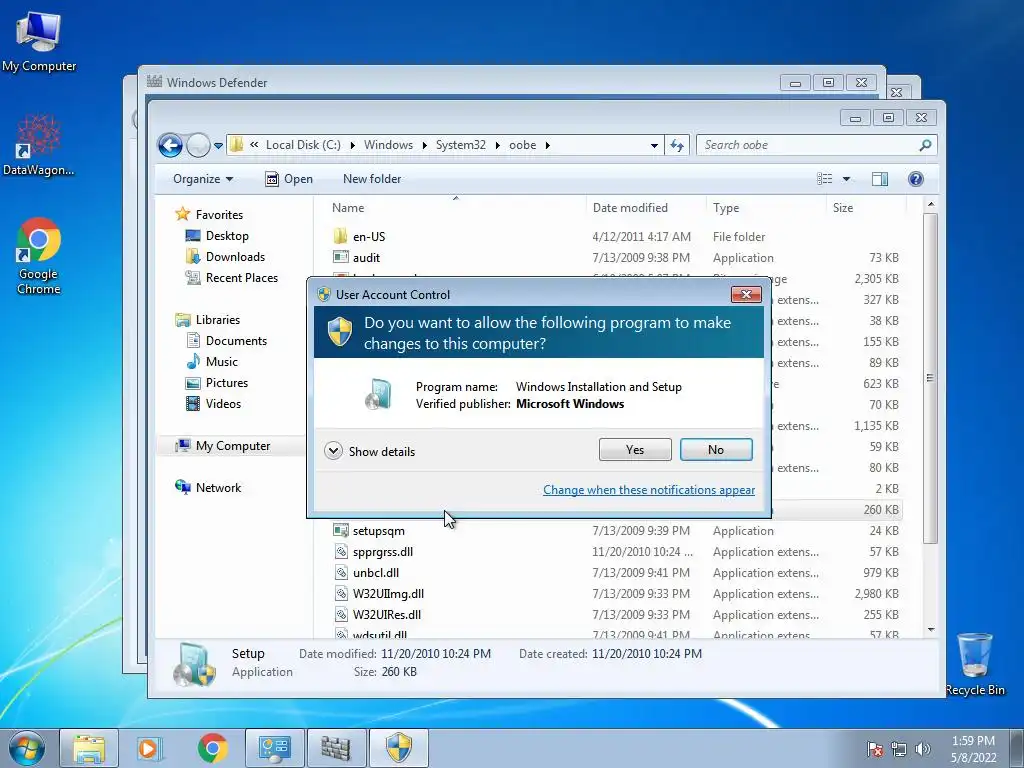
Task: Open Chrome from the taskbar
Action: (x=213, y=748)
